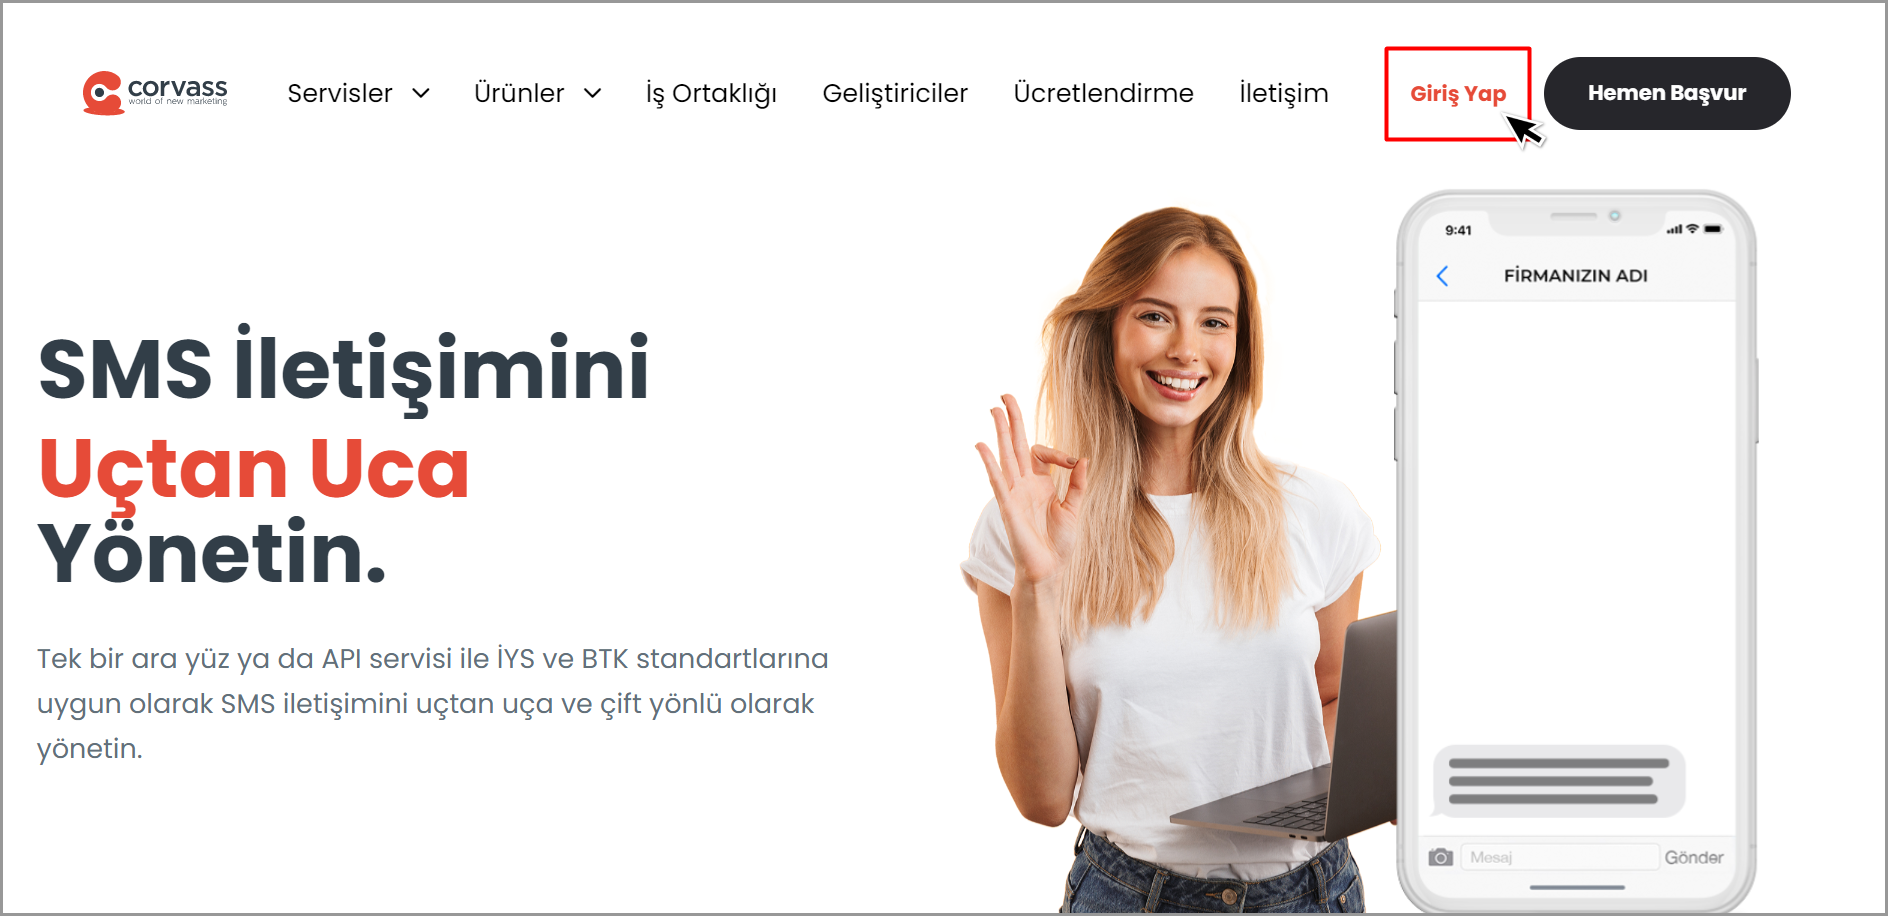Open the Ücretlendirme pricing page
Image resolution: width=1888 pixels, height=916 pixels.
tap(1103, 93)
